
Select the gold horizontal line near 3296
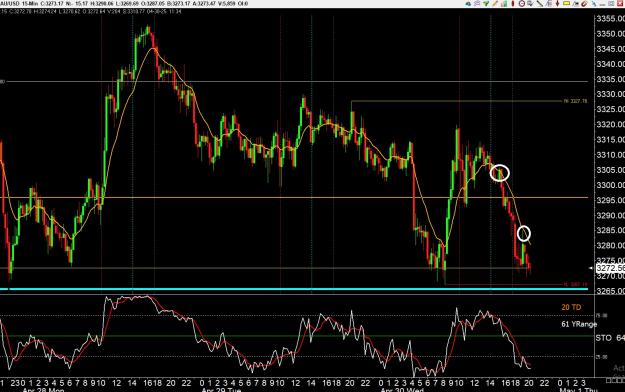coord(294,197)
